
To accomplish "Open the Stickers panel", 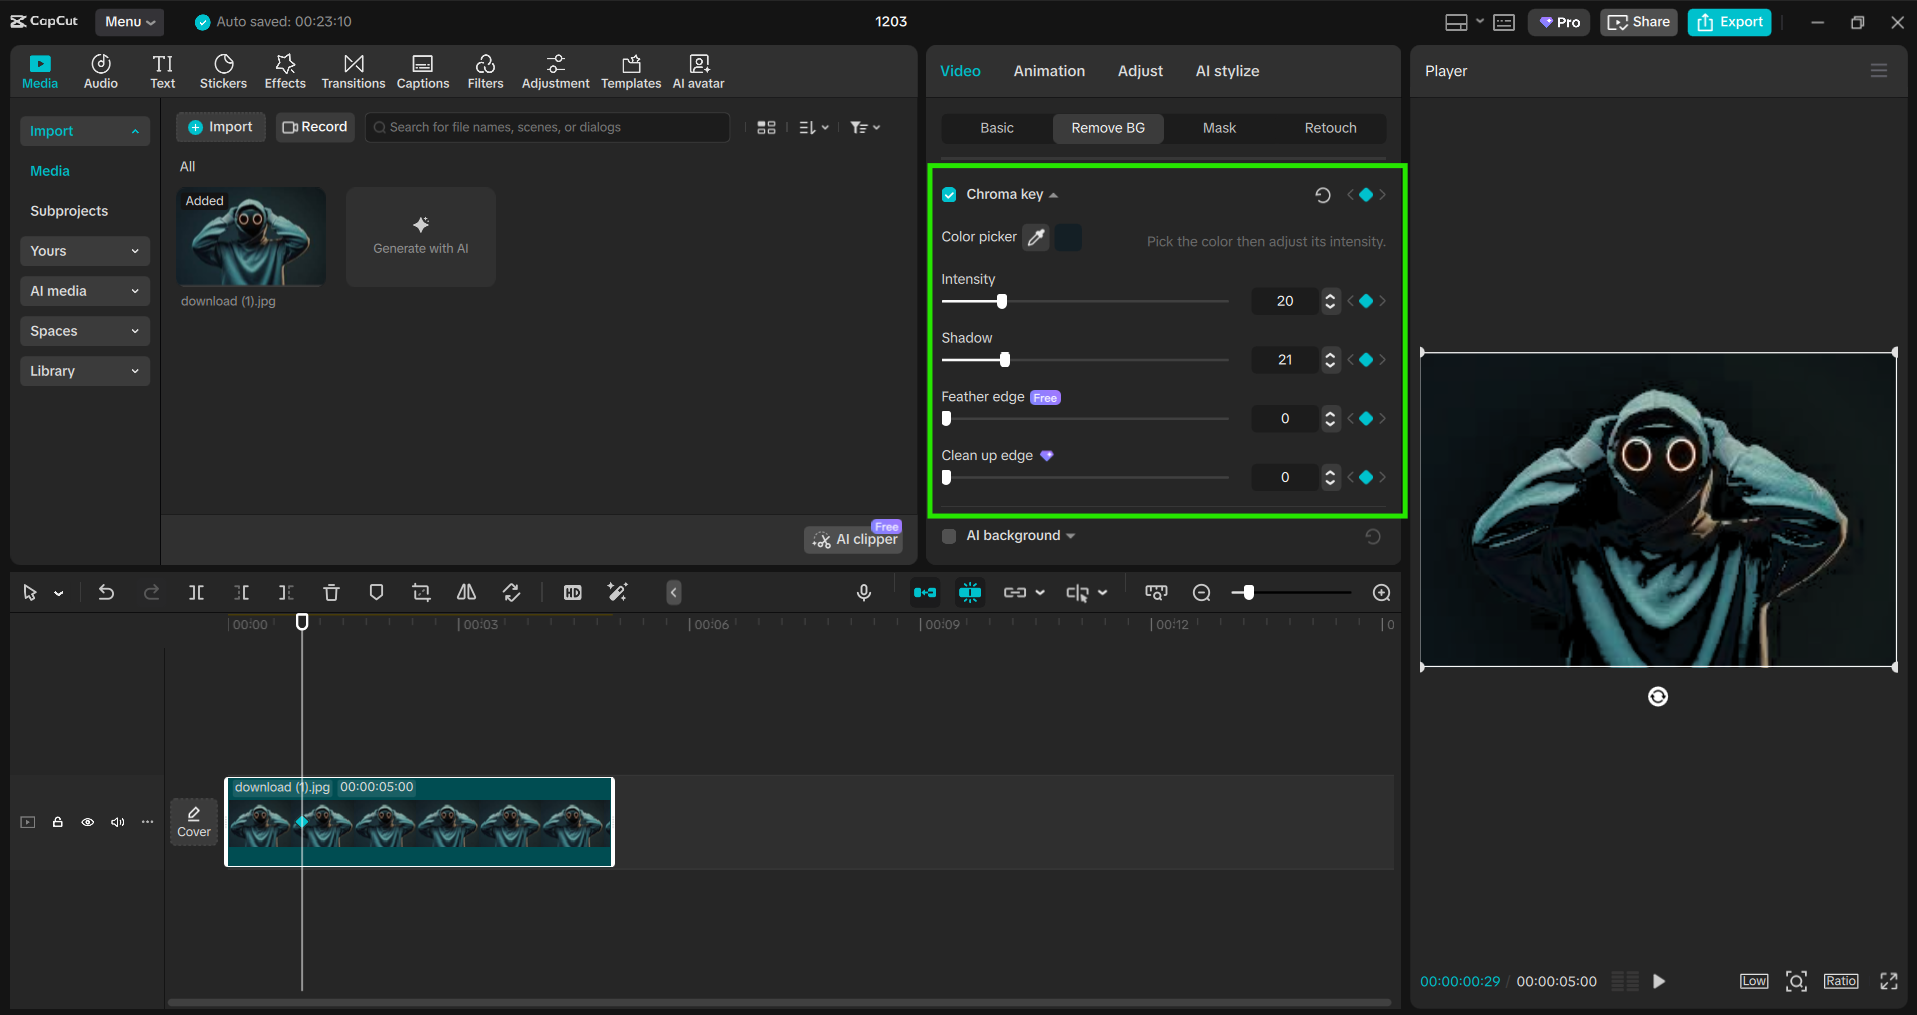I will [223, 71].
